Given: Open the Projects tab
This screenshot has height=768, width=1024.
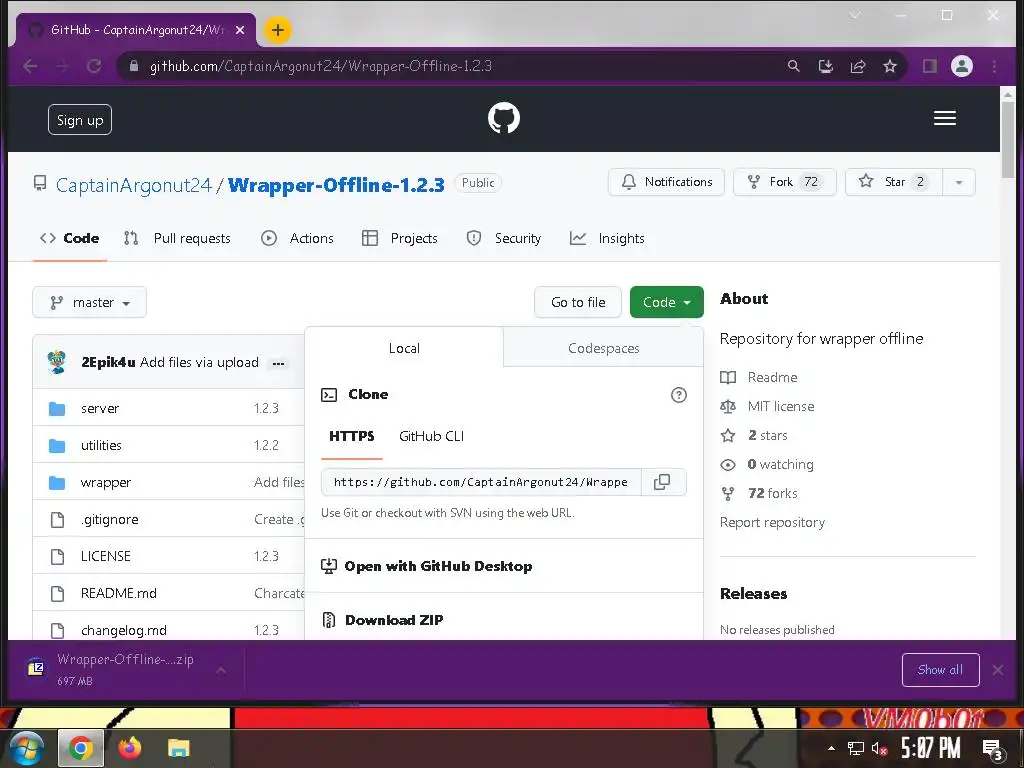Looking at the screenshot, I should [x=400, y=238].
